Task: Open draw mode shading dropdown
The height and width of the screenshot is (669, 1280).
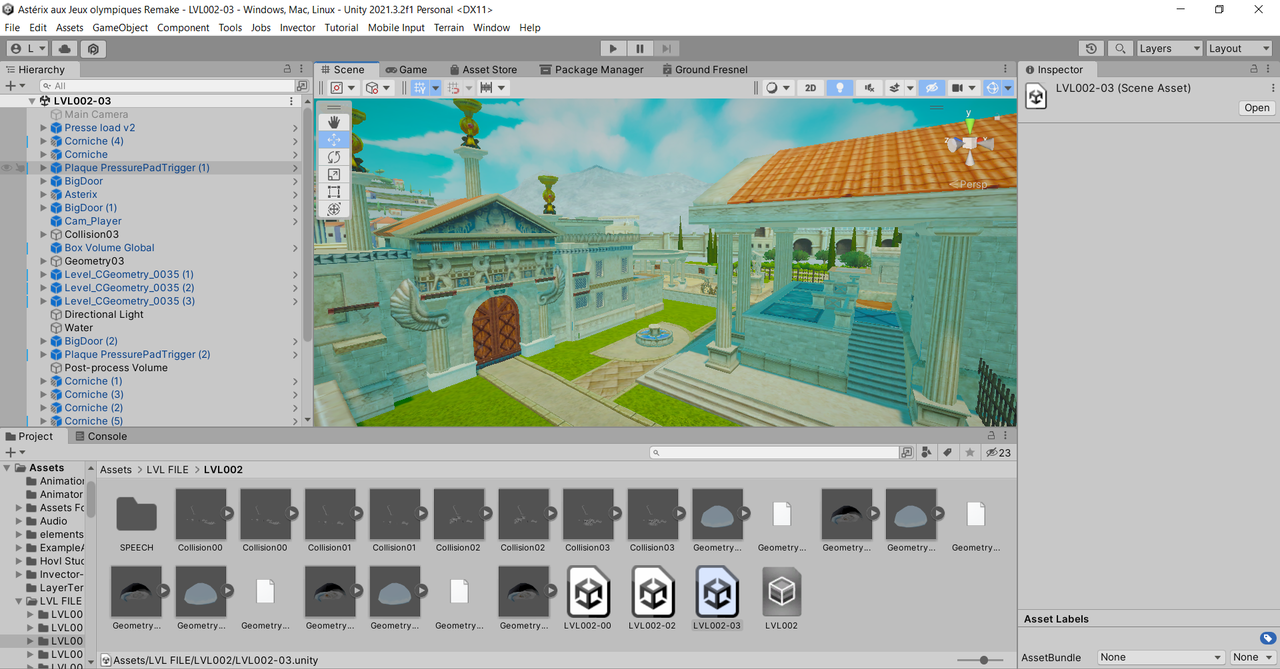Action: pyautogui.click(x=778, y=88)
